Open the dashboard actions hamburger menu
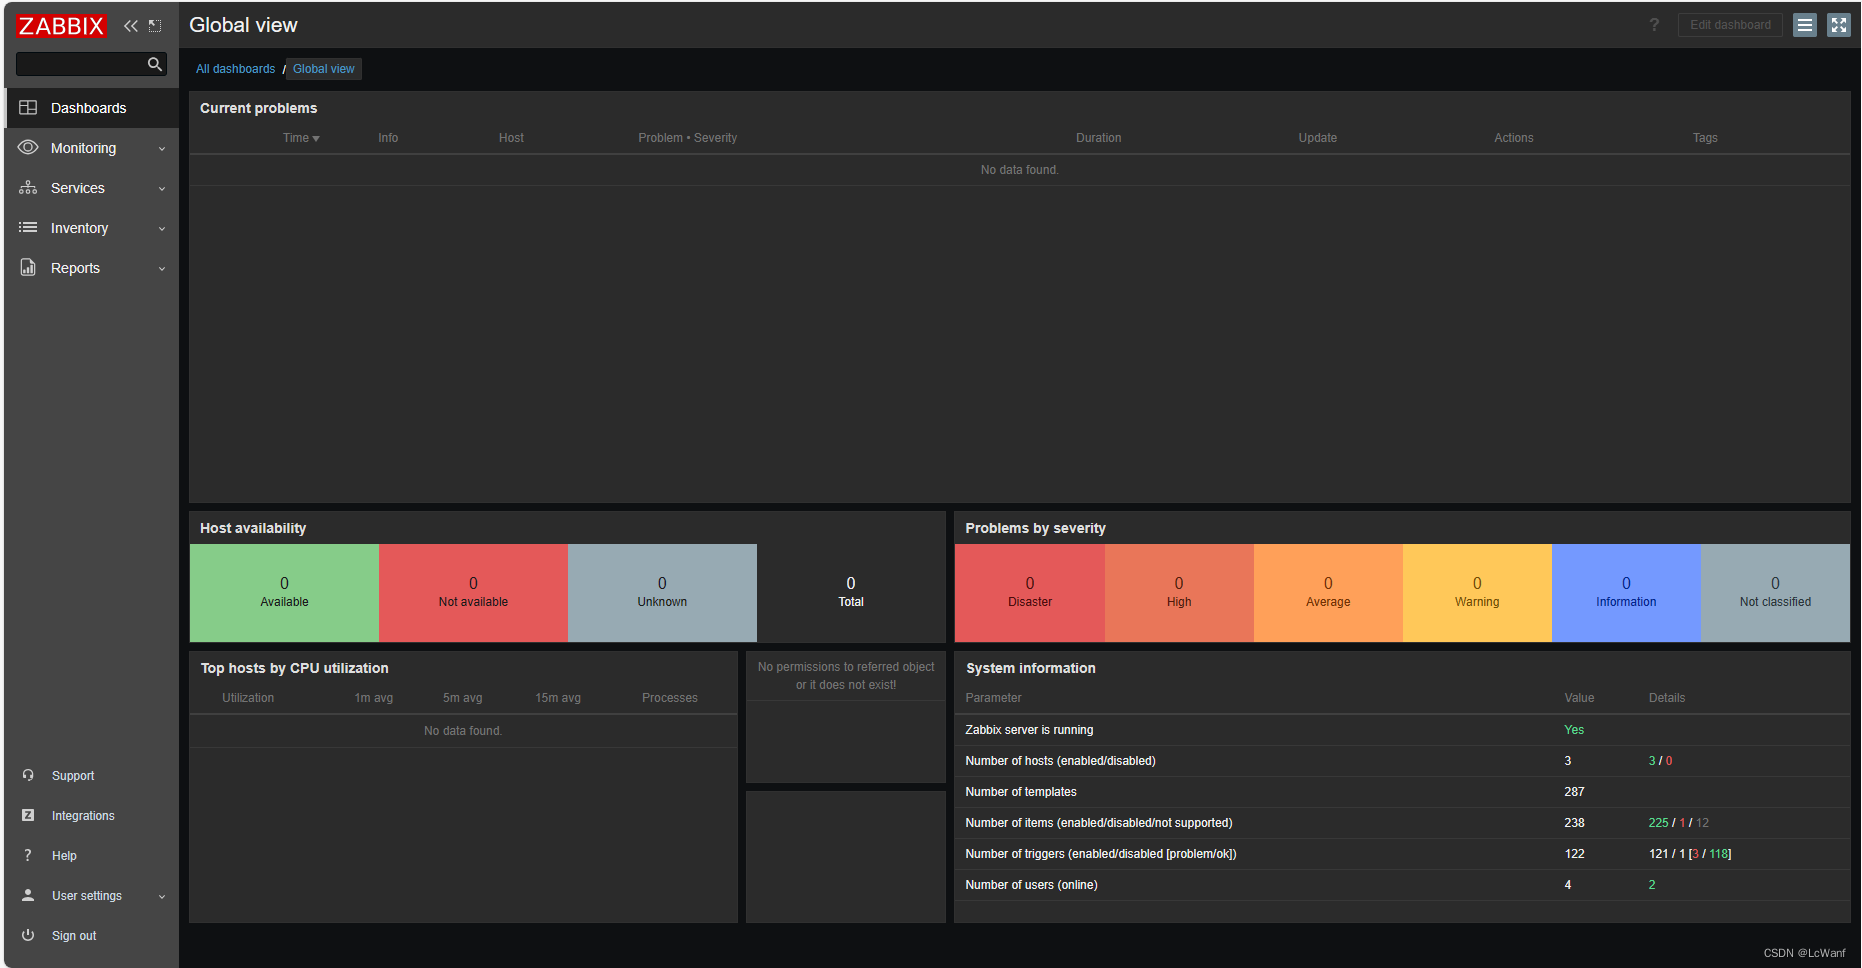 1805,25
